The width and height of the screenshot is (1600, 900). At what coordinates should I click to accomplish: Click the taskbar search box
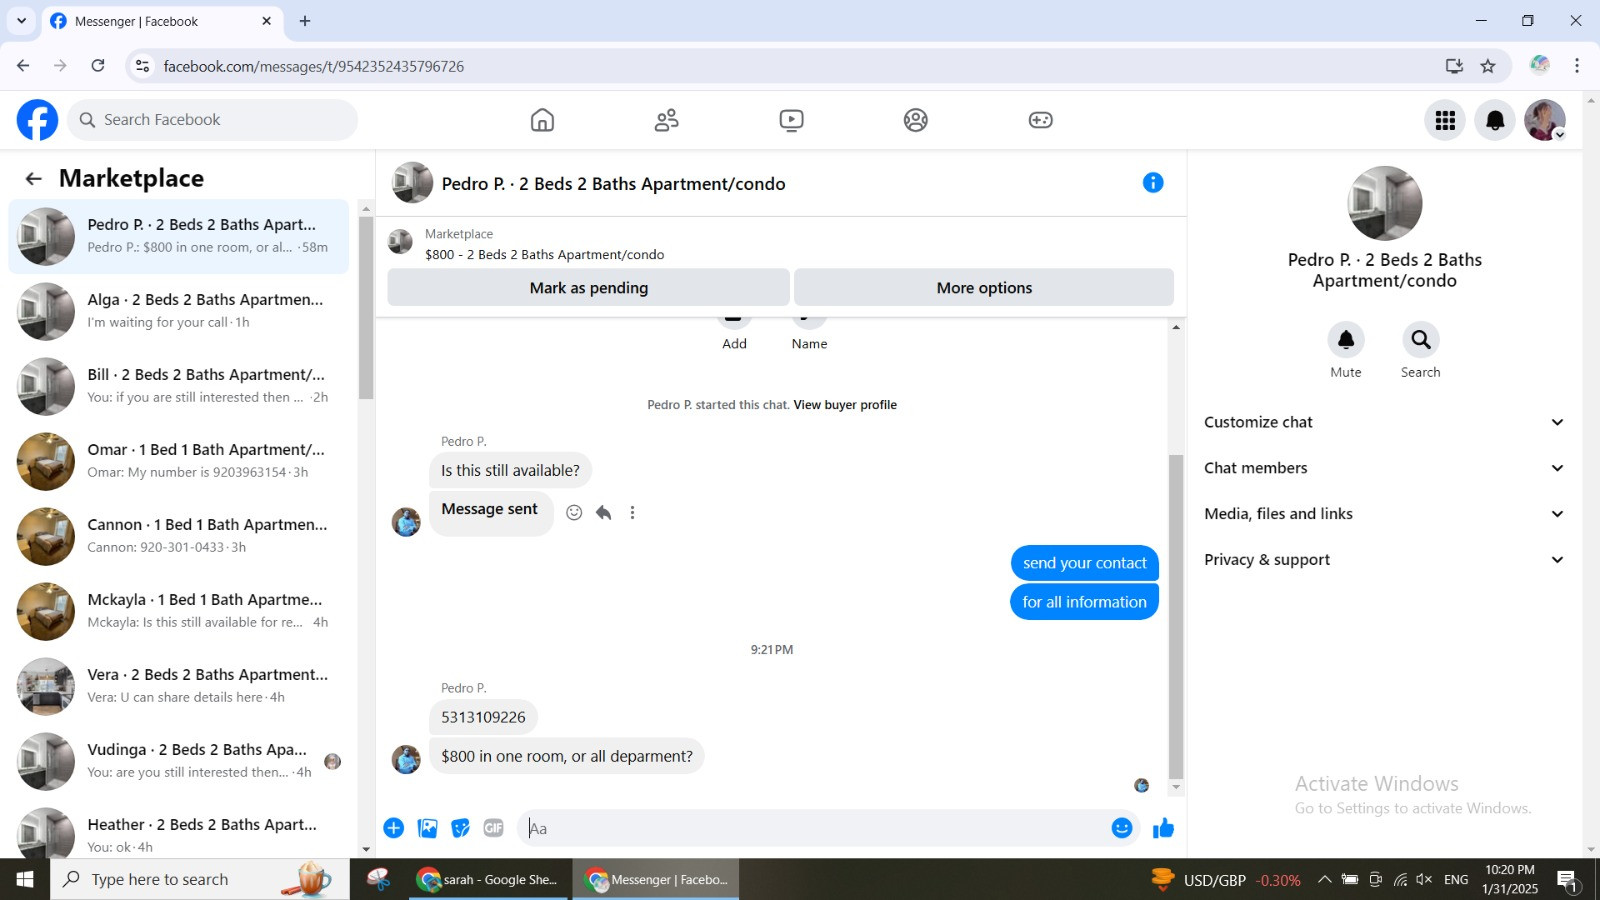click(200, 880)
